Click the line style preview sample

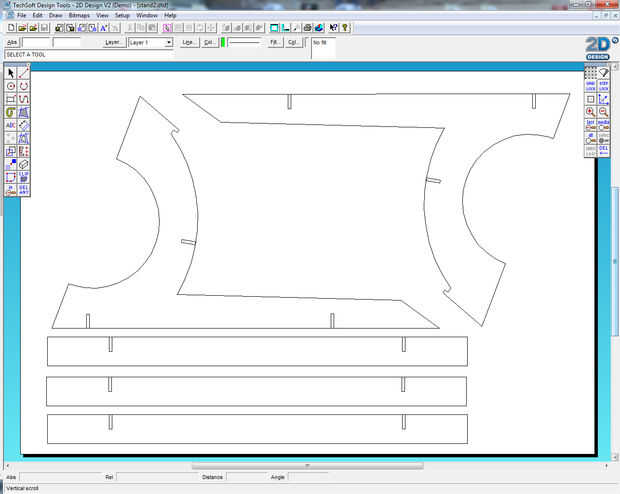tap(245, 42)
